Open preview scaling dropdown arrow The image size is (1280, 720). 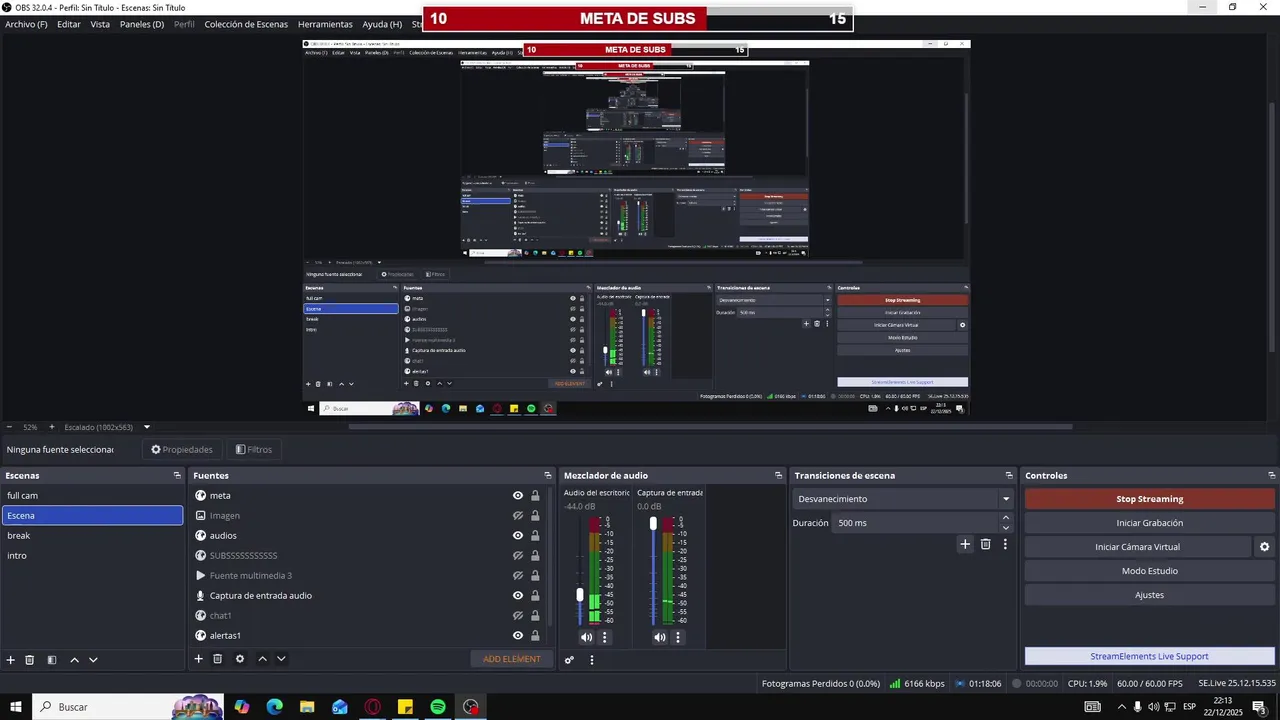click(x=147, y=427)
